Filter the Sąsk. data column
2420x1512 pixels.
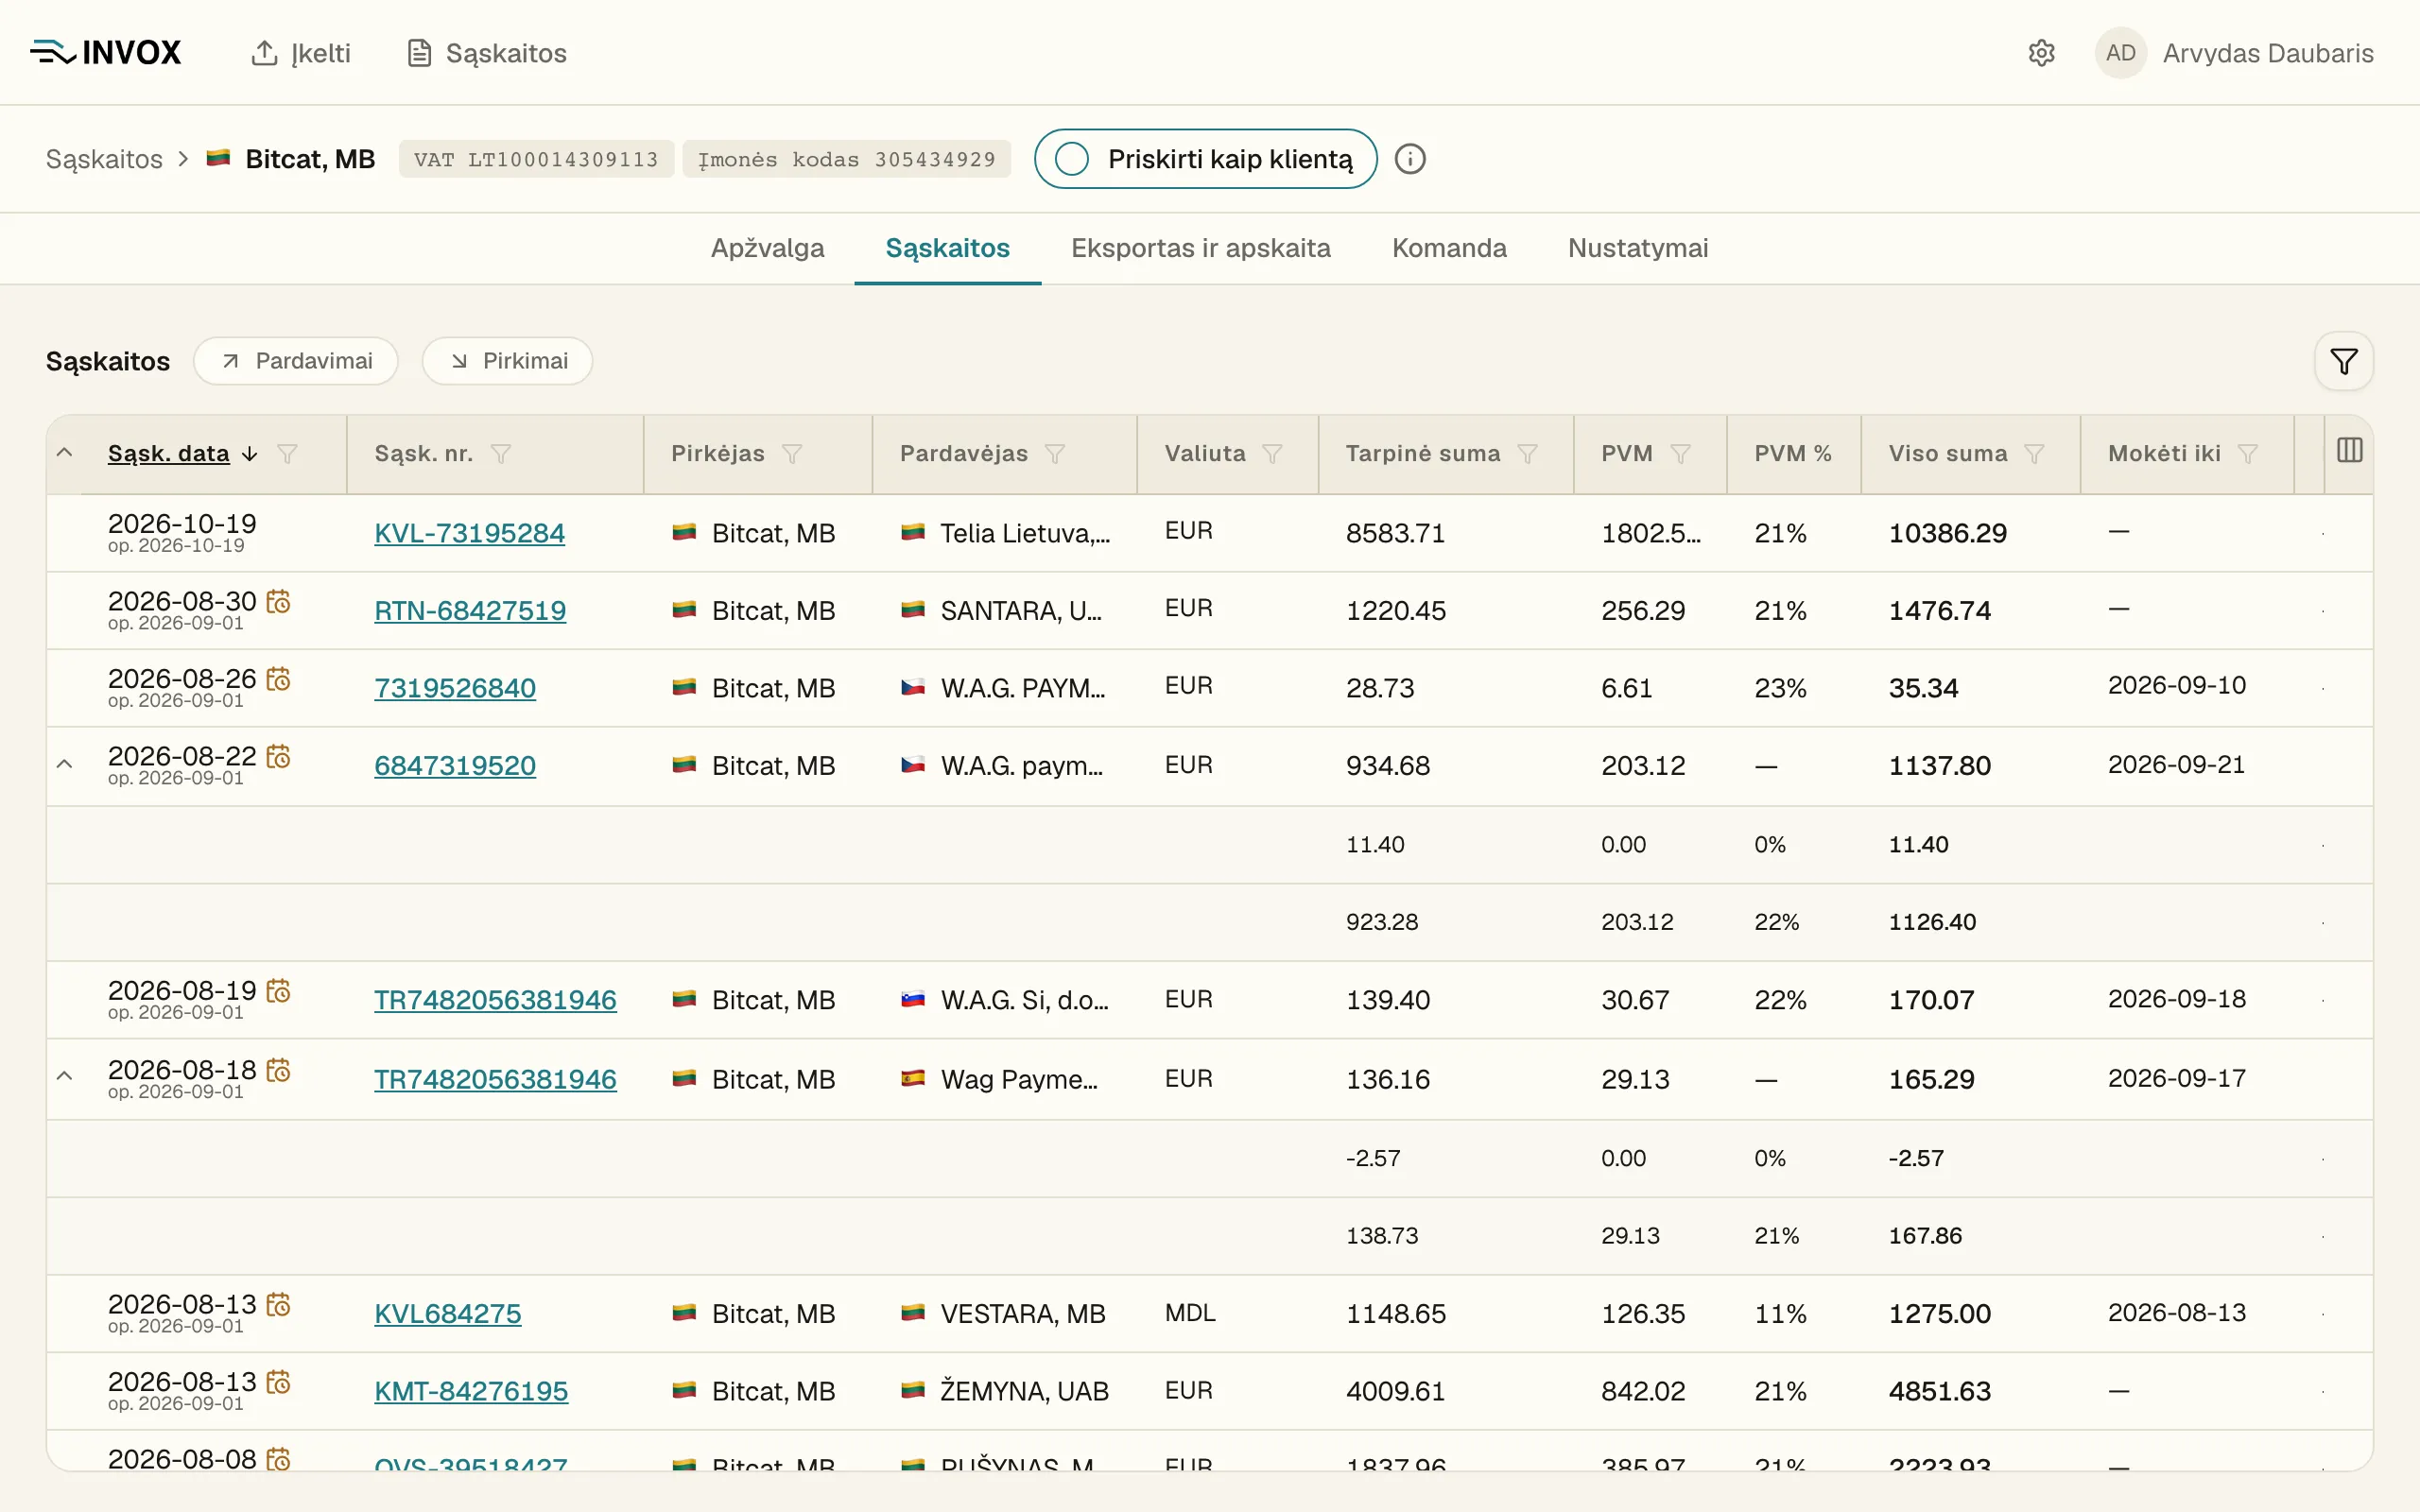[x=287, y=454]
